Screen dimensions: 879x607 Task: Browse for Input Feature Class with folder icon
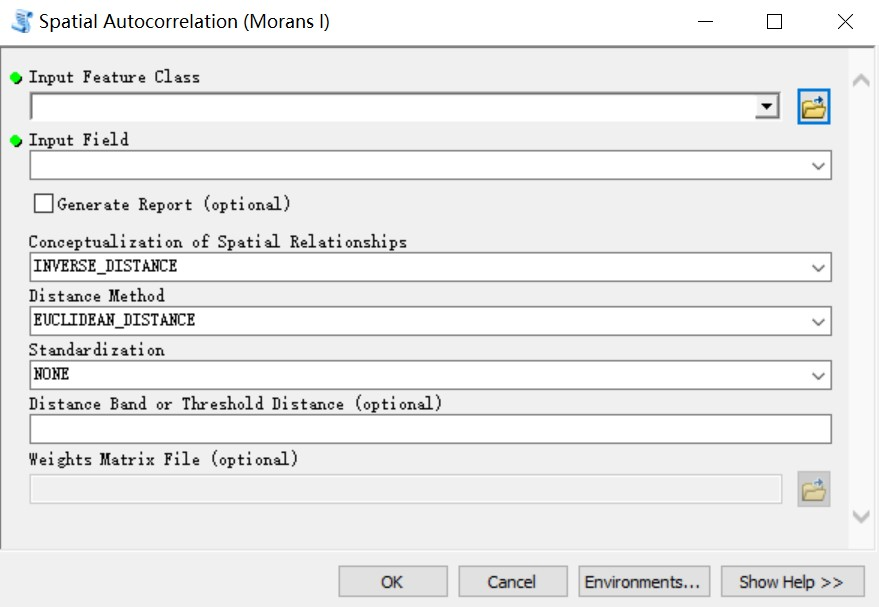pyautogui.click(x=813, y=106)
